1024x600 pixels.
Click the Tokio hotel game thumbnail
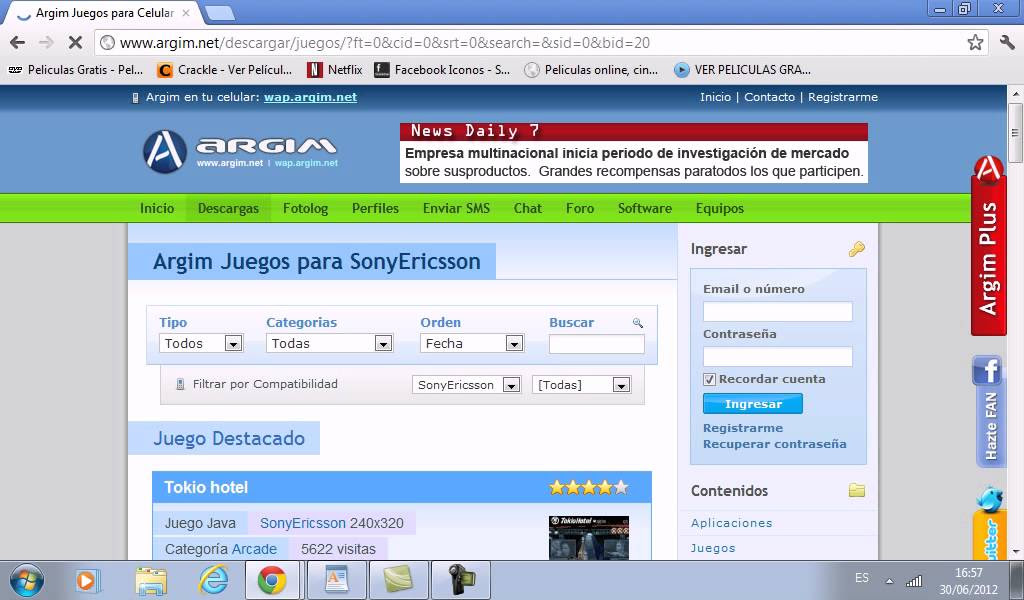[588, 537]
